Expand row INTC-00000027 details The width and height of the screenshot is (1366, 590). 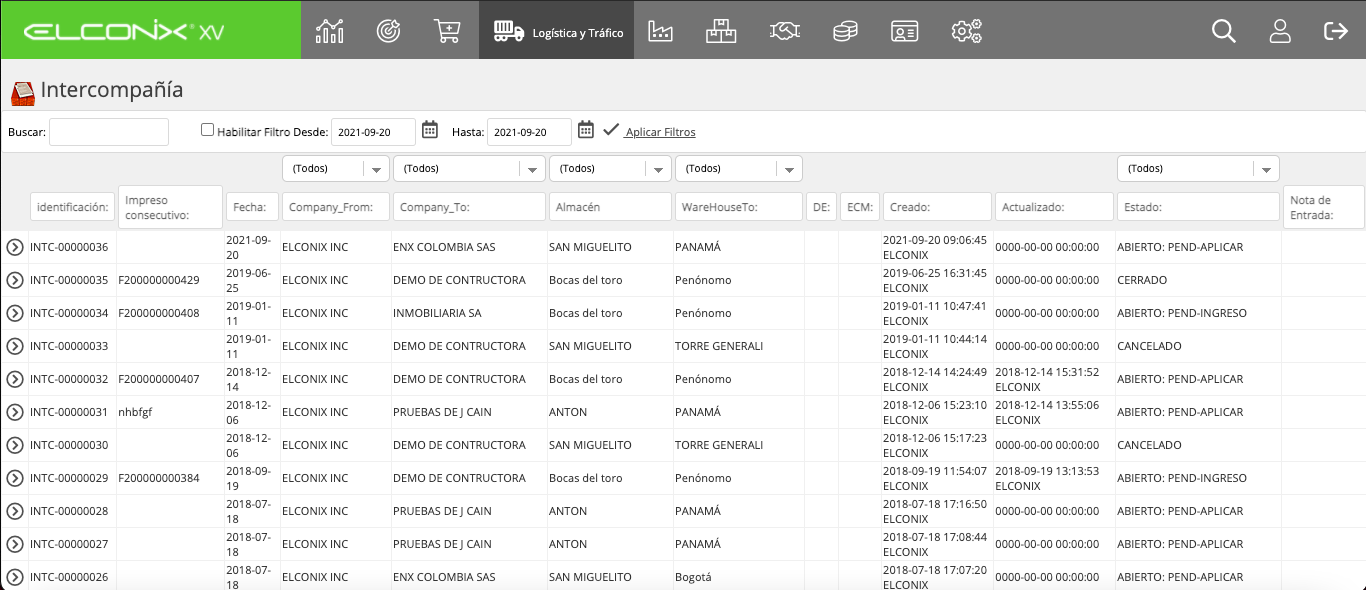click(x=14, y=544)
